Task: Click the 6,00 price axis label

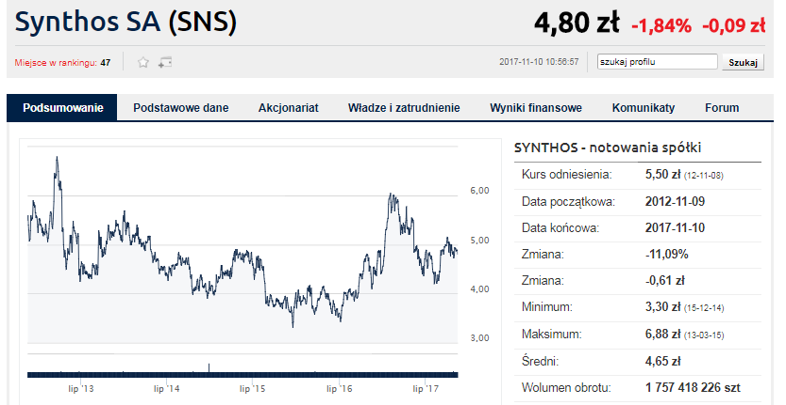Action: pos(480,191)
